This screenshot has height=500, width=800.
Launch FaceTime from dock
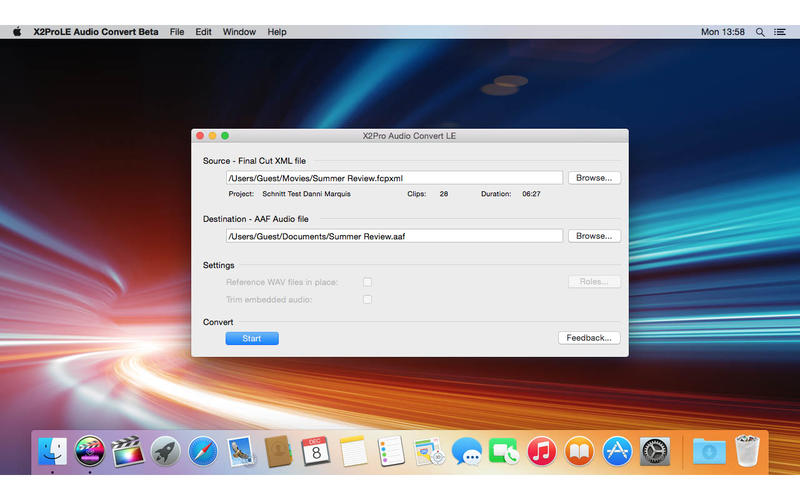504,451
